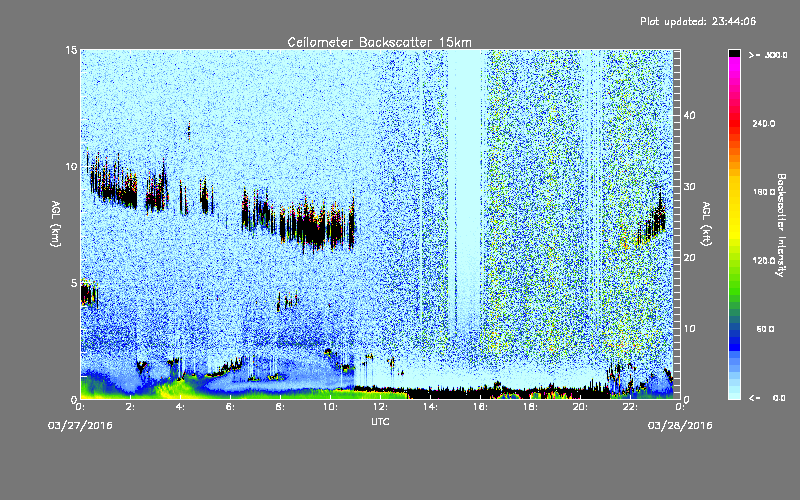Click the 22: hour tick on time axis
Viewport: 800px width, 500px height.
pyautogui.click(x=631, y=407)
